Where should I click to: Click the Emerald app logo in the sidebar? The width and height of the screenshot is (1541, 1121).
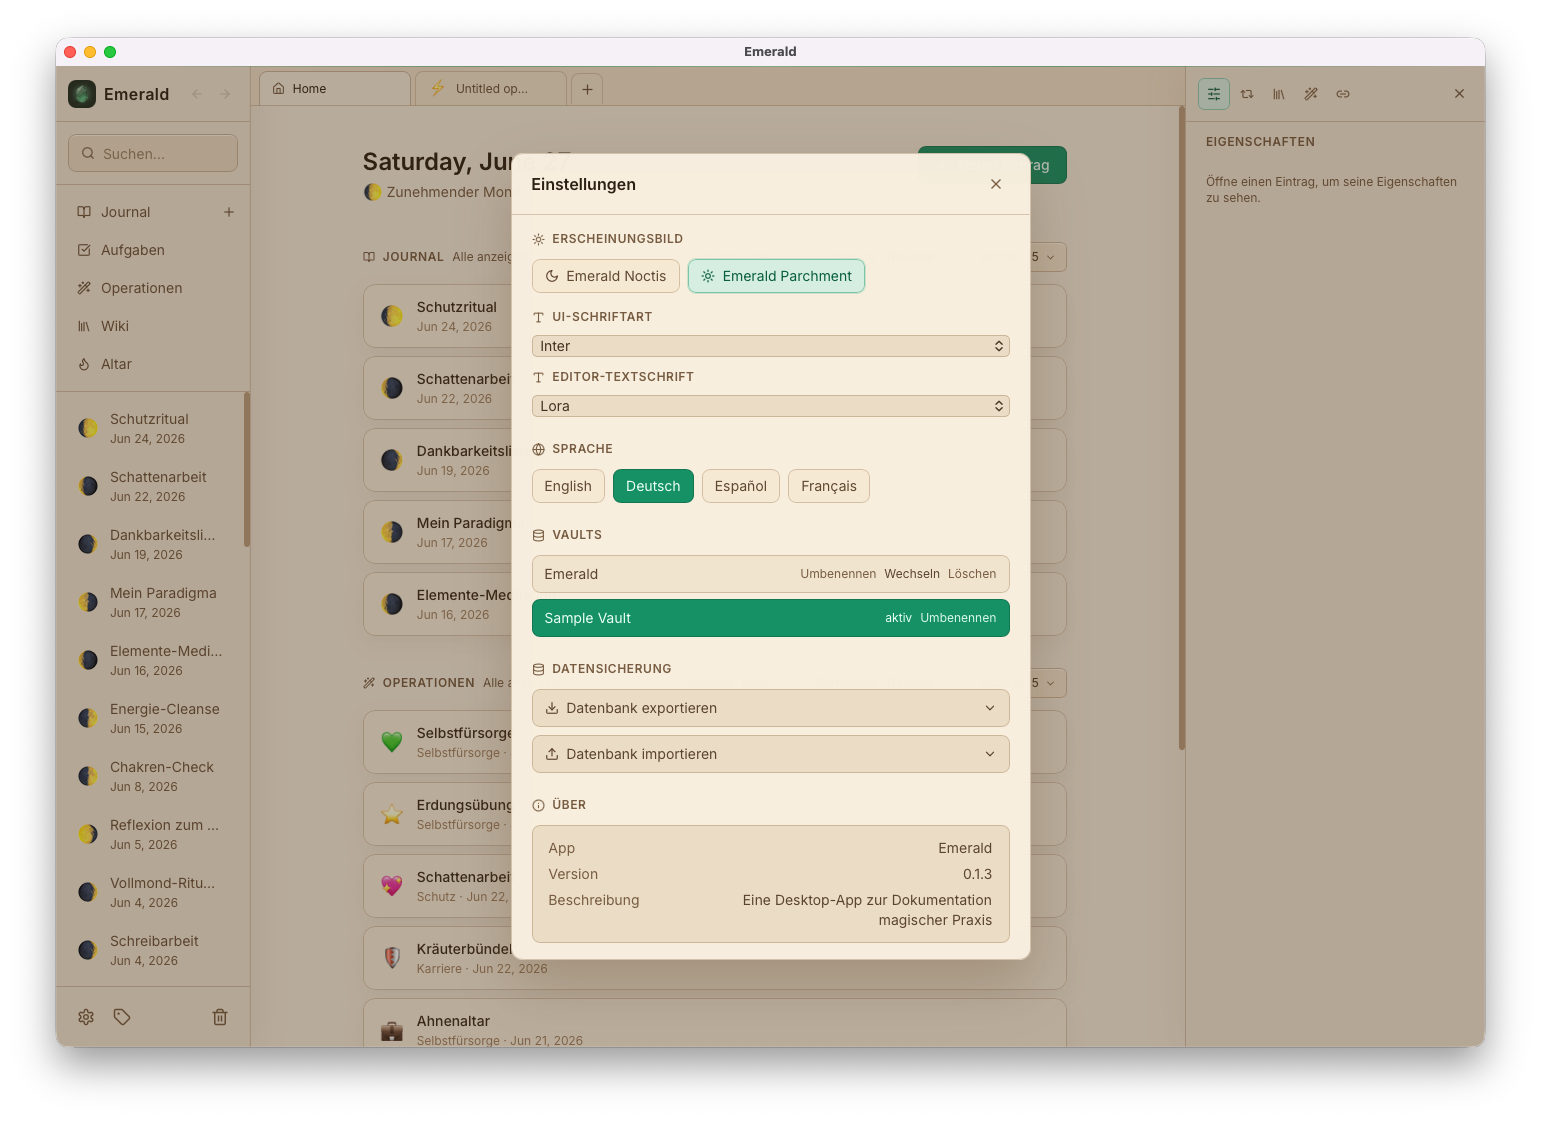pos(82,94)
